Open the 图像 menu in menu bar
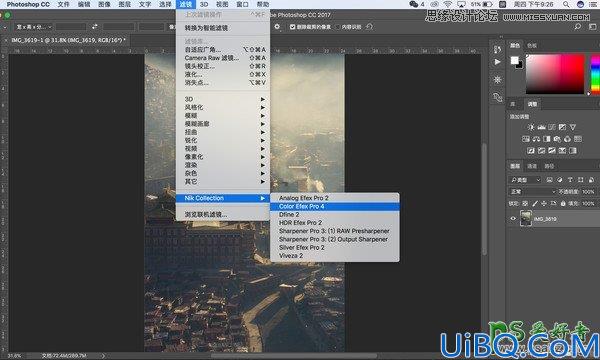The height and width of the screenshot is (360, 600). pos(104,4)
